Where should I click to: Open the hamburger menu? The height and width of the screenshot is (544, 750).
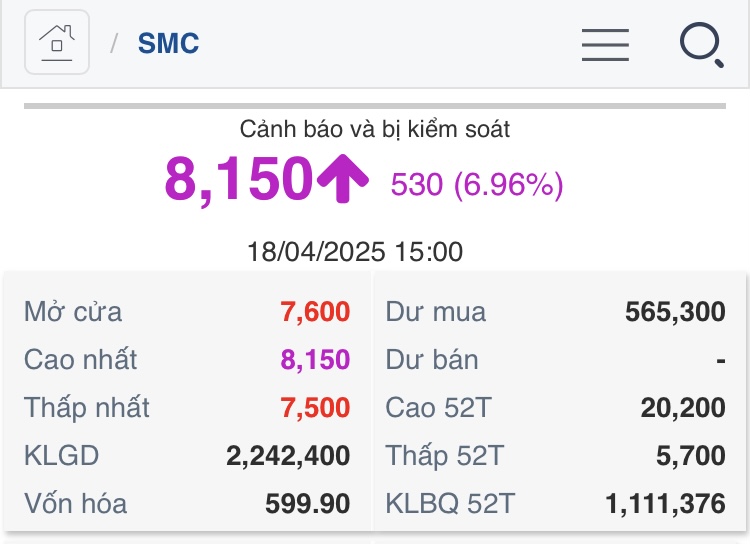tap(605, 44)
